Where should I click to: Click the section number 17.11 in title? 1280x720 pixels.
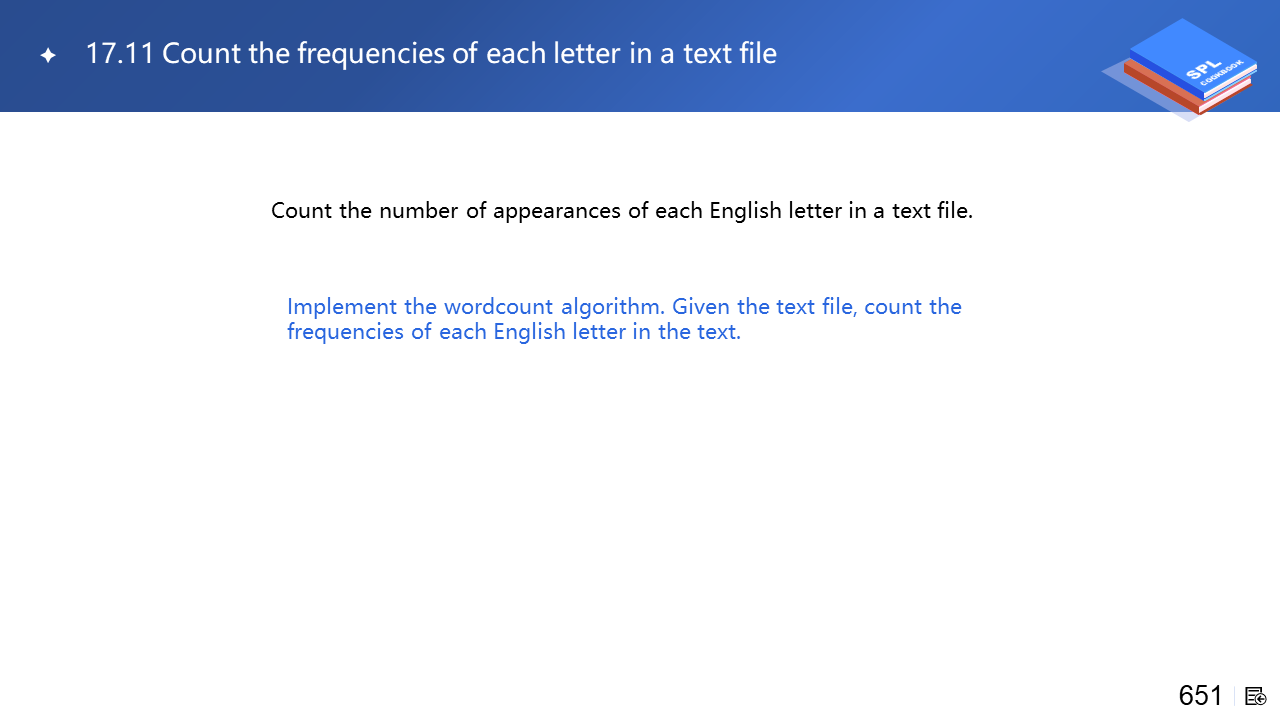point(119,54)
